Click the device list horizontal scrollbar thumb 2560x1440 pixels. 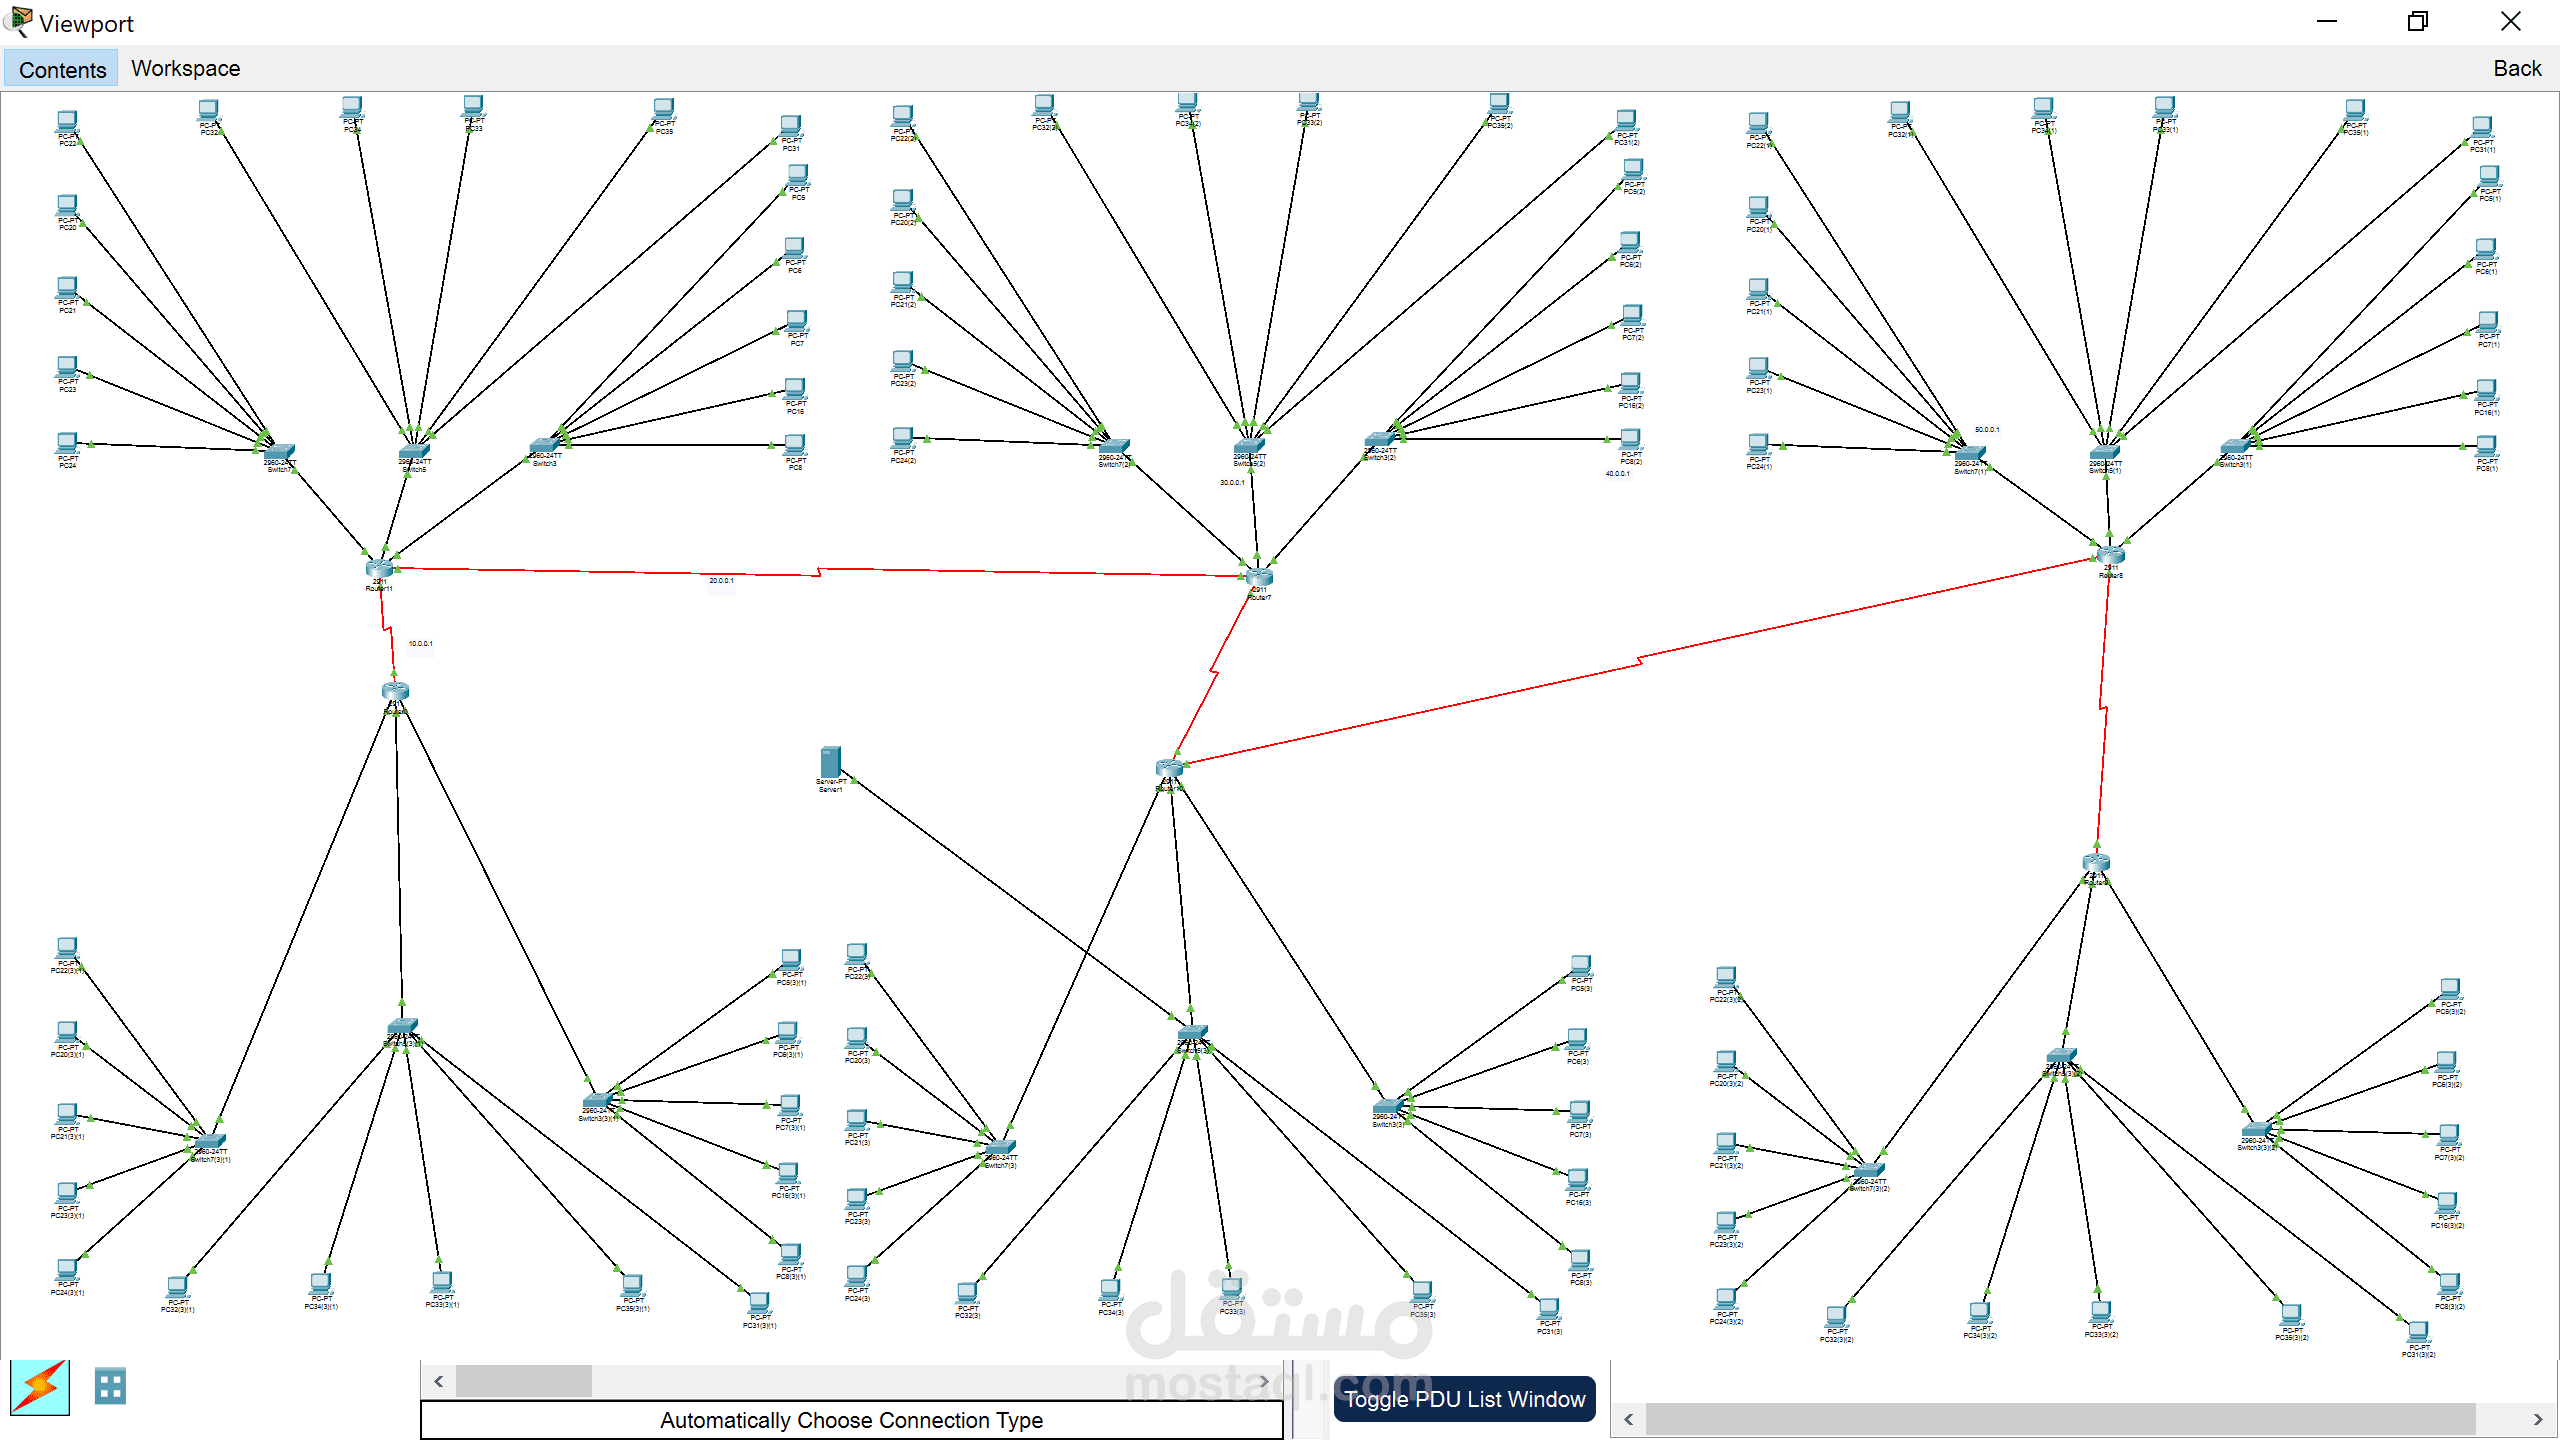point(523,1381)
